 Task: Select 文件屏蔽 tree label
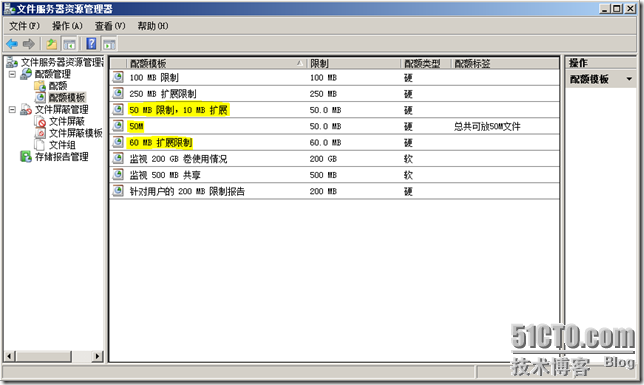pos(67,122)
